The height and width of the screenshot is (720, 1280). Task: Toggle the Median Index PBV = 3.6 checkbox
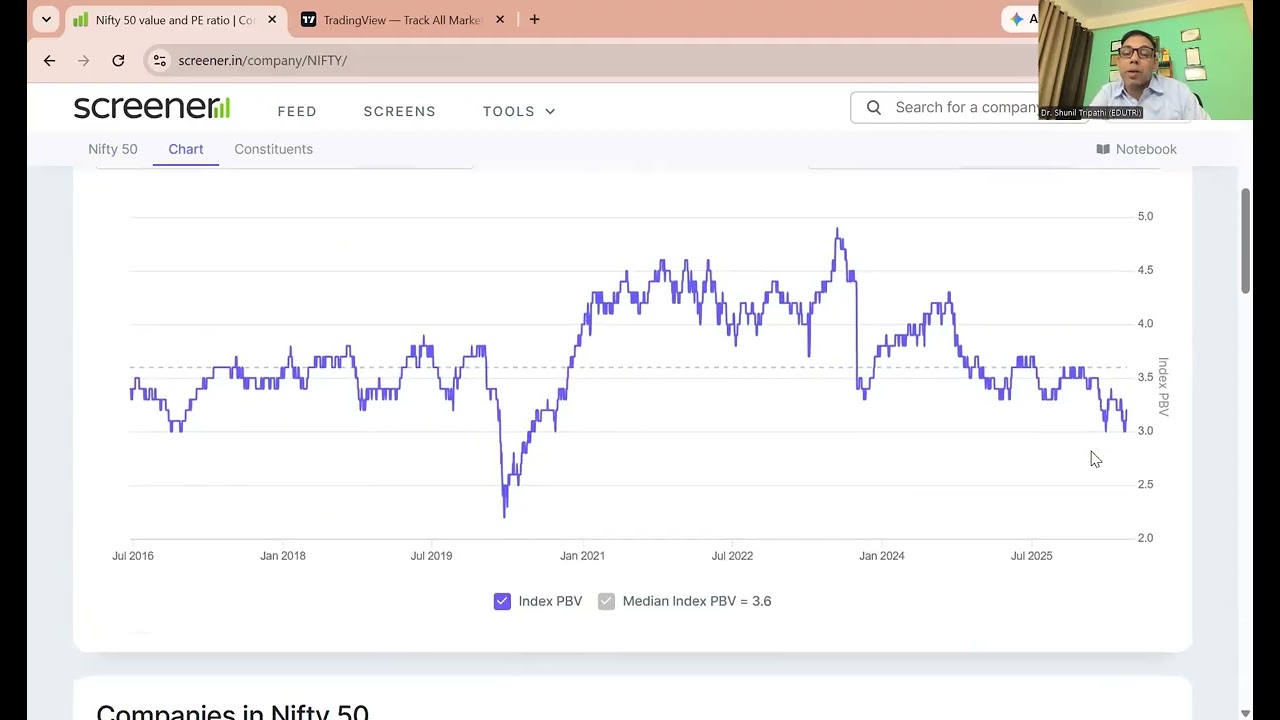(606, 601)
